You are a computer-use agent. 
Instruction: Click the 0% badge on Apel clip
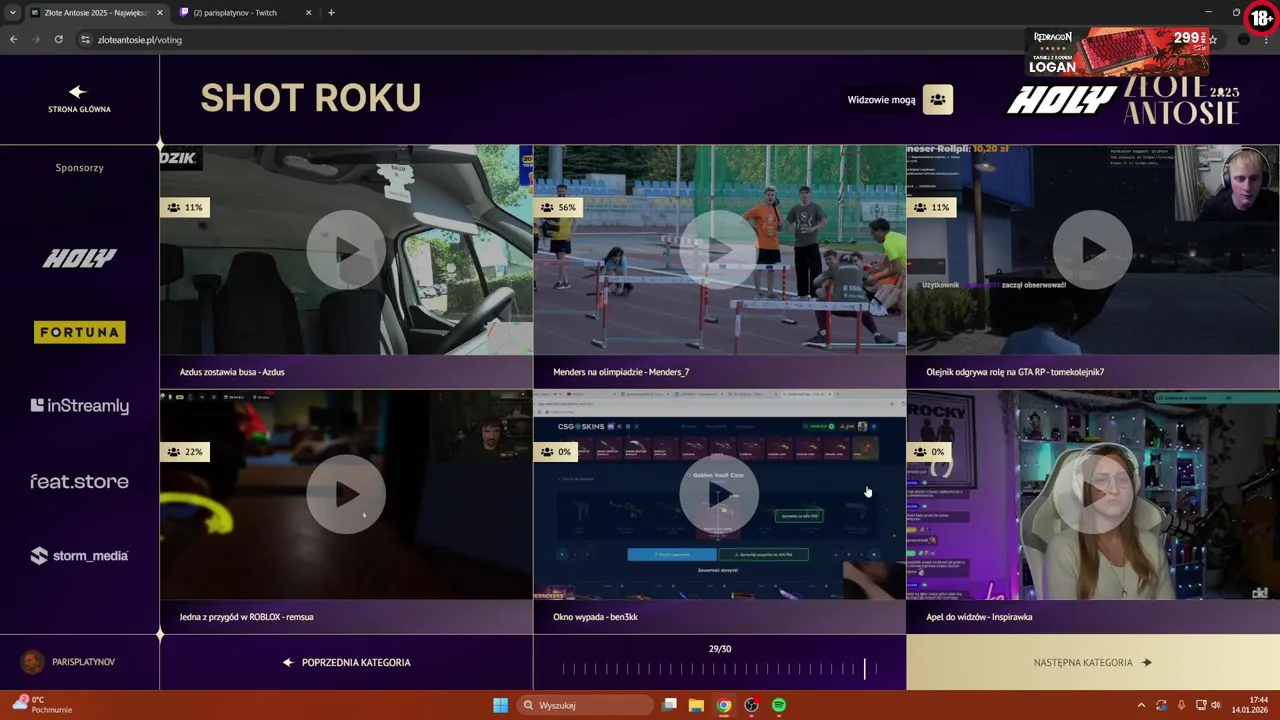pyautogui.click(x=929, y=452)
